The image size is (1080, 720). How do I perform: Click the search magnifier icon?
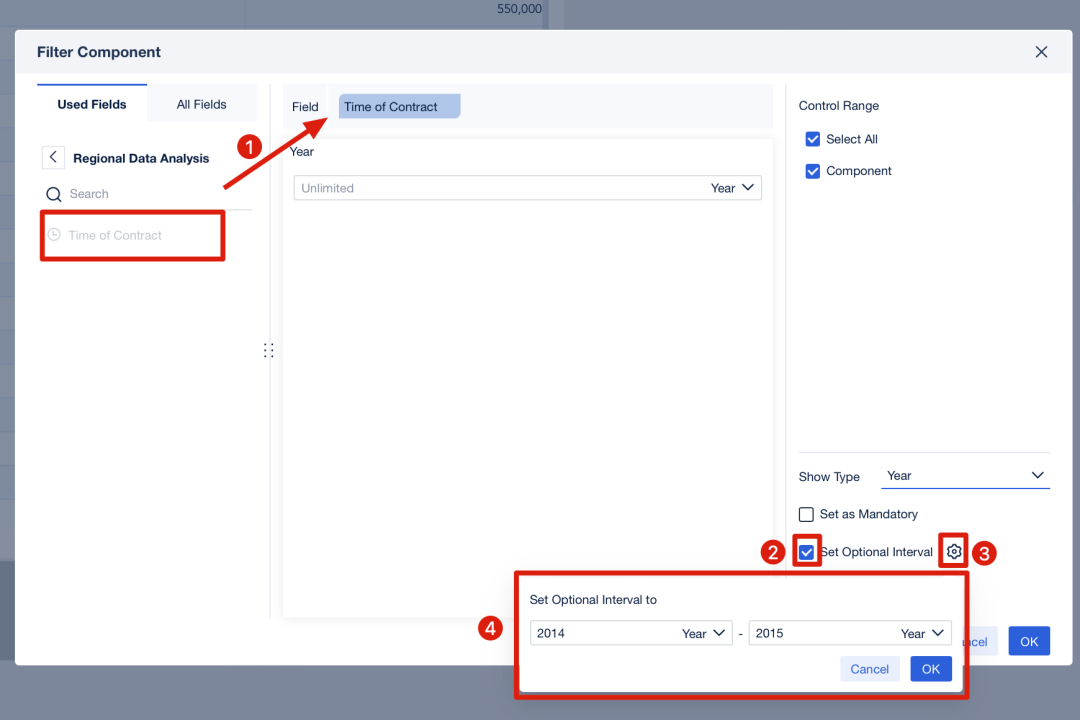(x=54, y=194)
